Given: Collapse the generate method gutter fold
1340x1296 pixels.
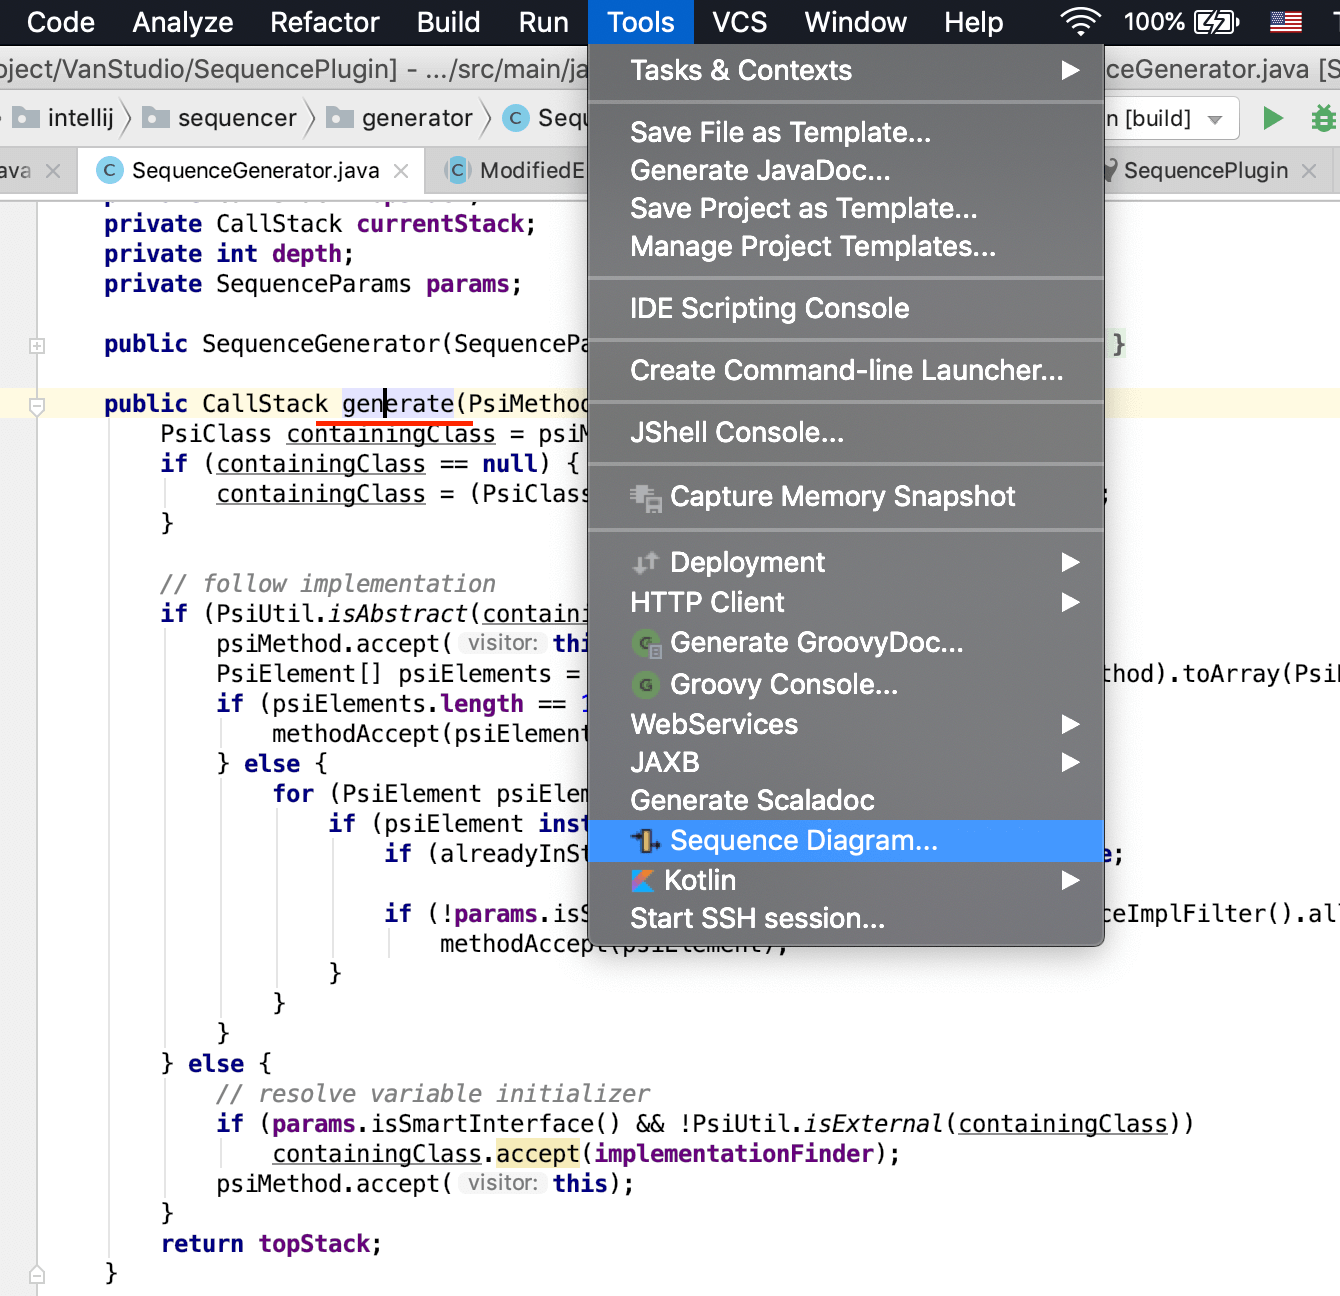Looking at the screenshot, I should point(37,406).
